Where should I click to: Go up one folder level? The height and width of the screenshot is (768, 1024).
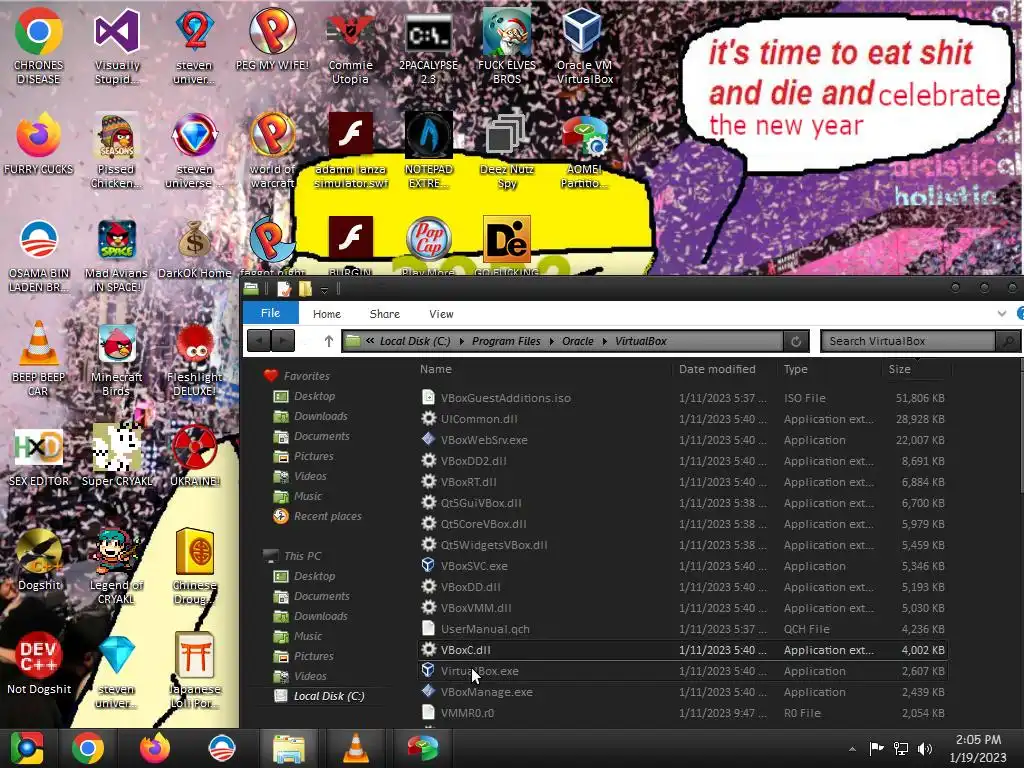click(328, 341)
